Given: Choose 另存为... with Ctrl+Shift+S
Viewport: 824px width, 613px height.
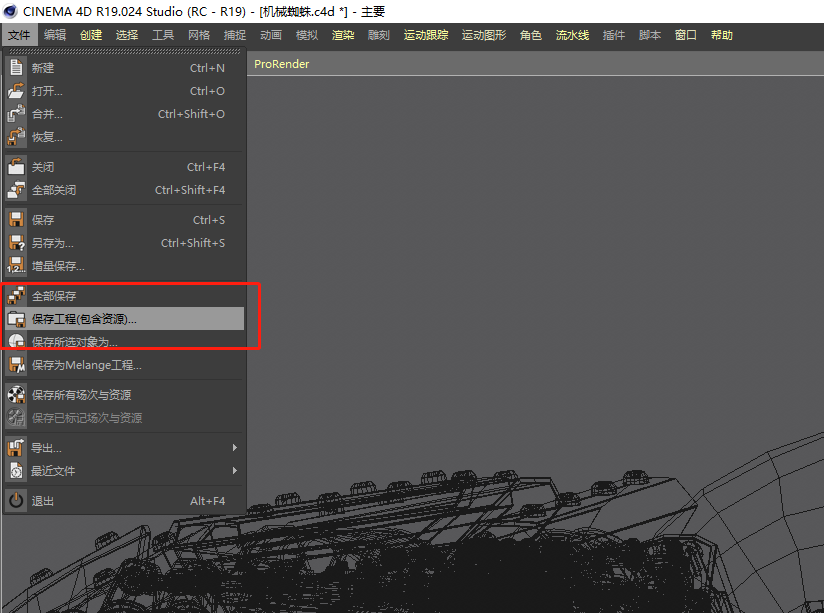Looking at the screenshot, I should [x=125, y=243].
